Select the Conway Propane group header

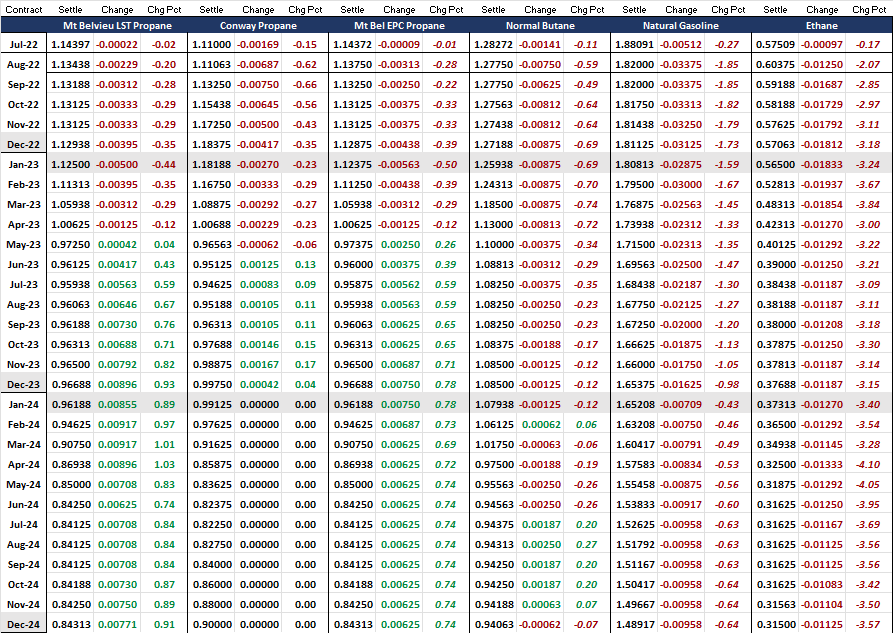[258, 26]
